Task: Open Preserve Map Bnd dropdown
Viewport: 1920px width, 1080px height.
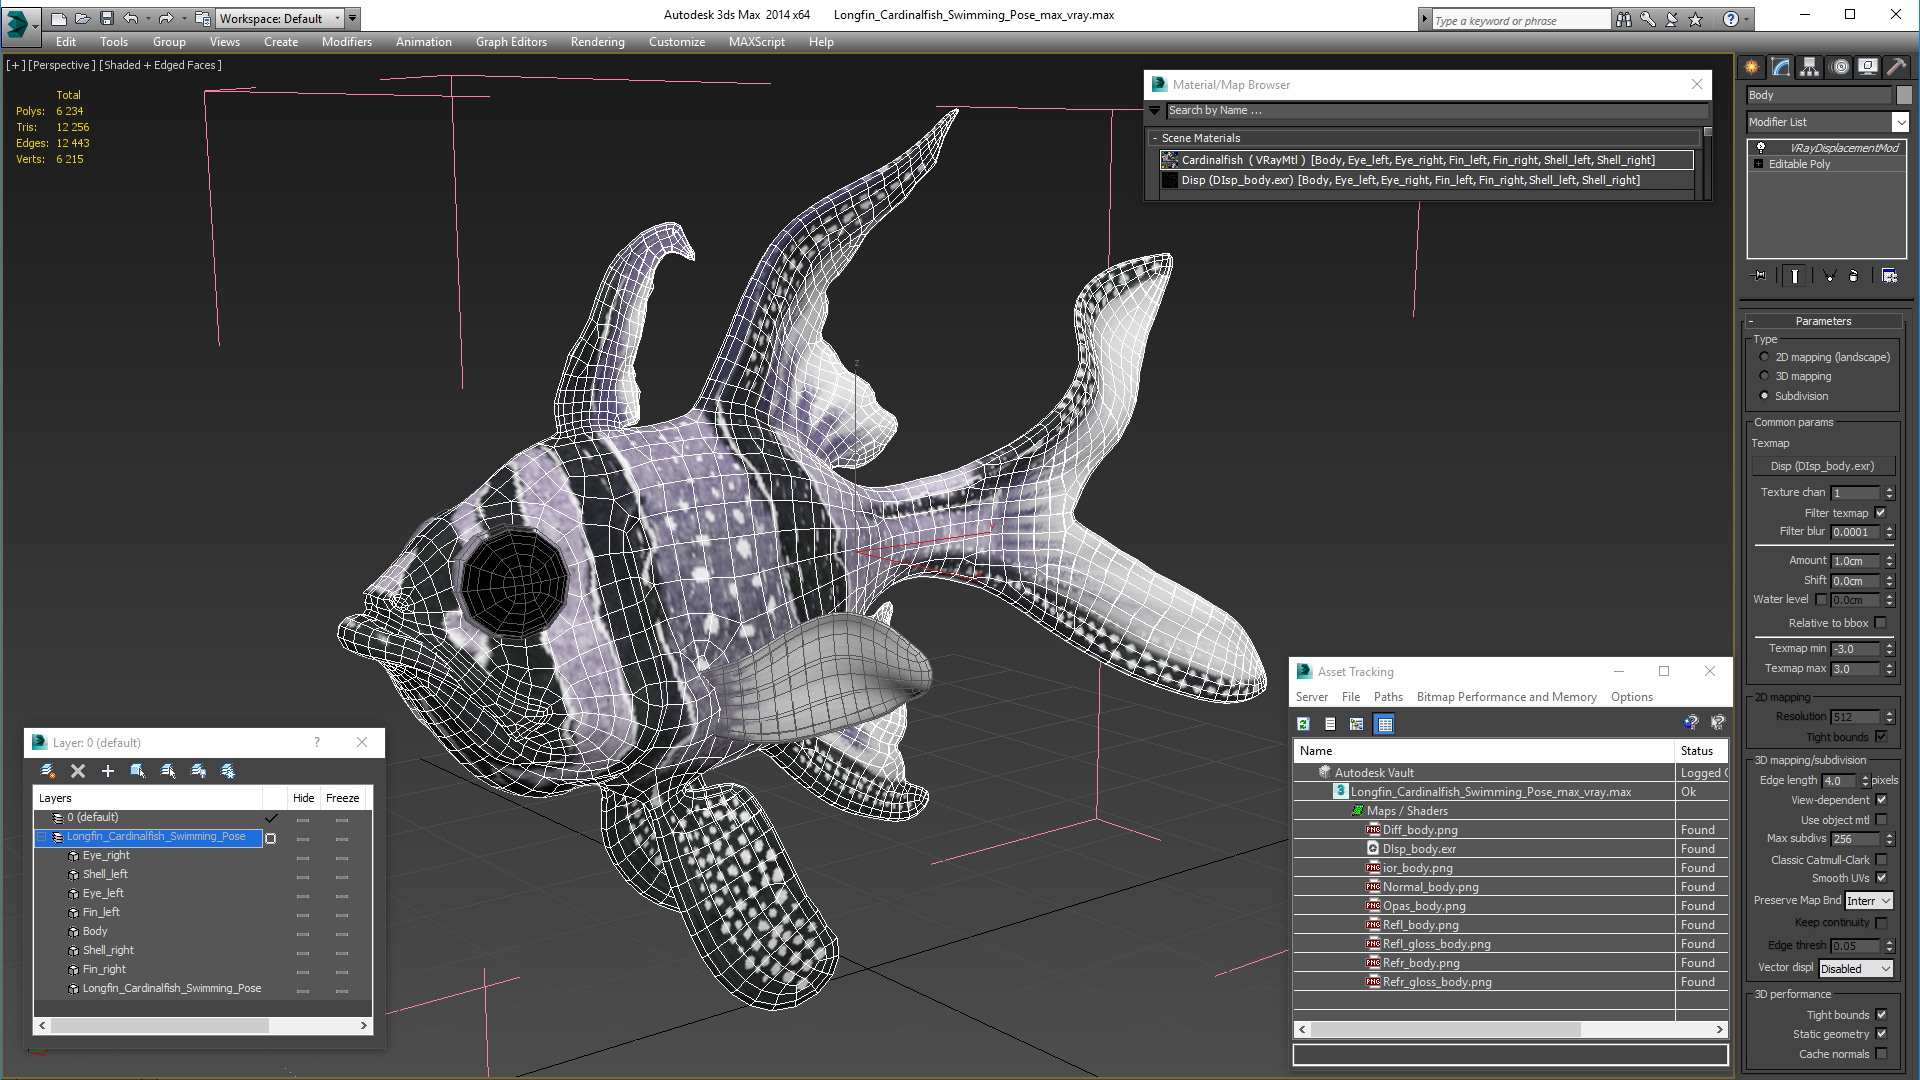Action: tap(1869, 901)
